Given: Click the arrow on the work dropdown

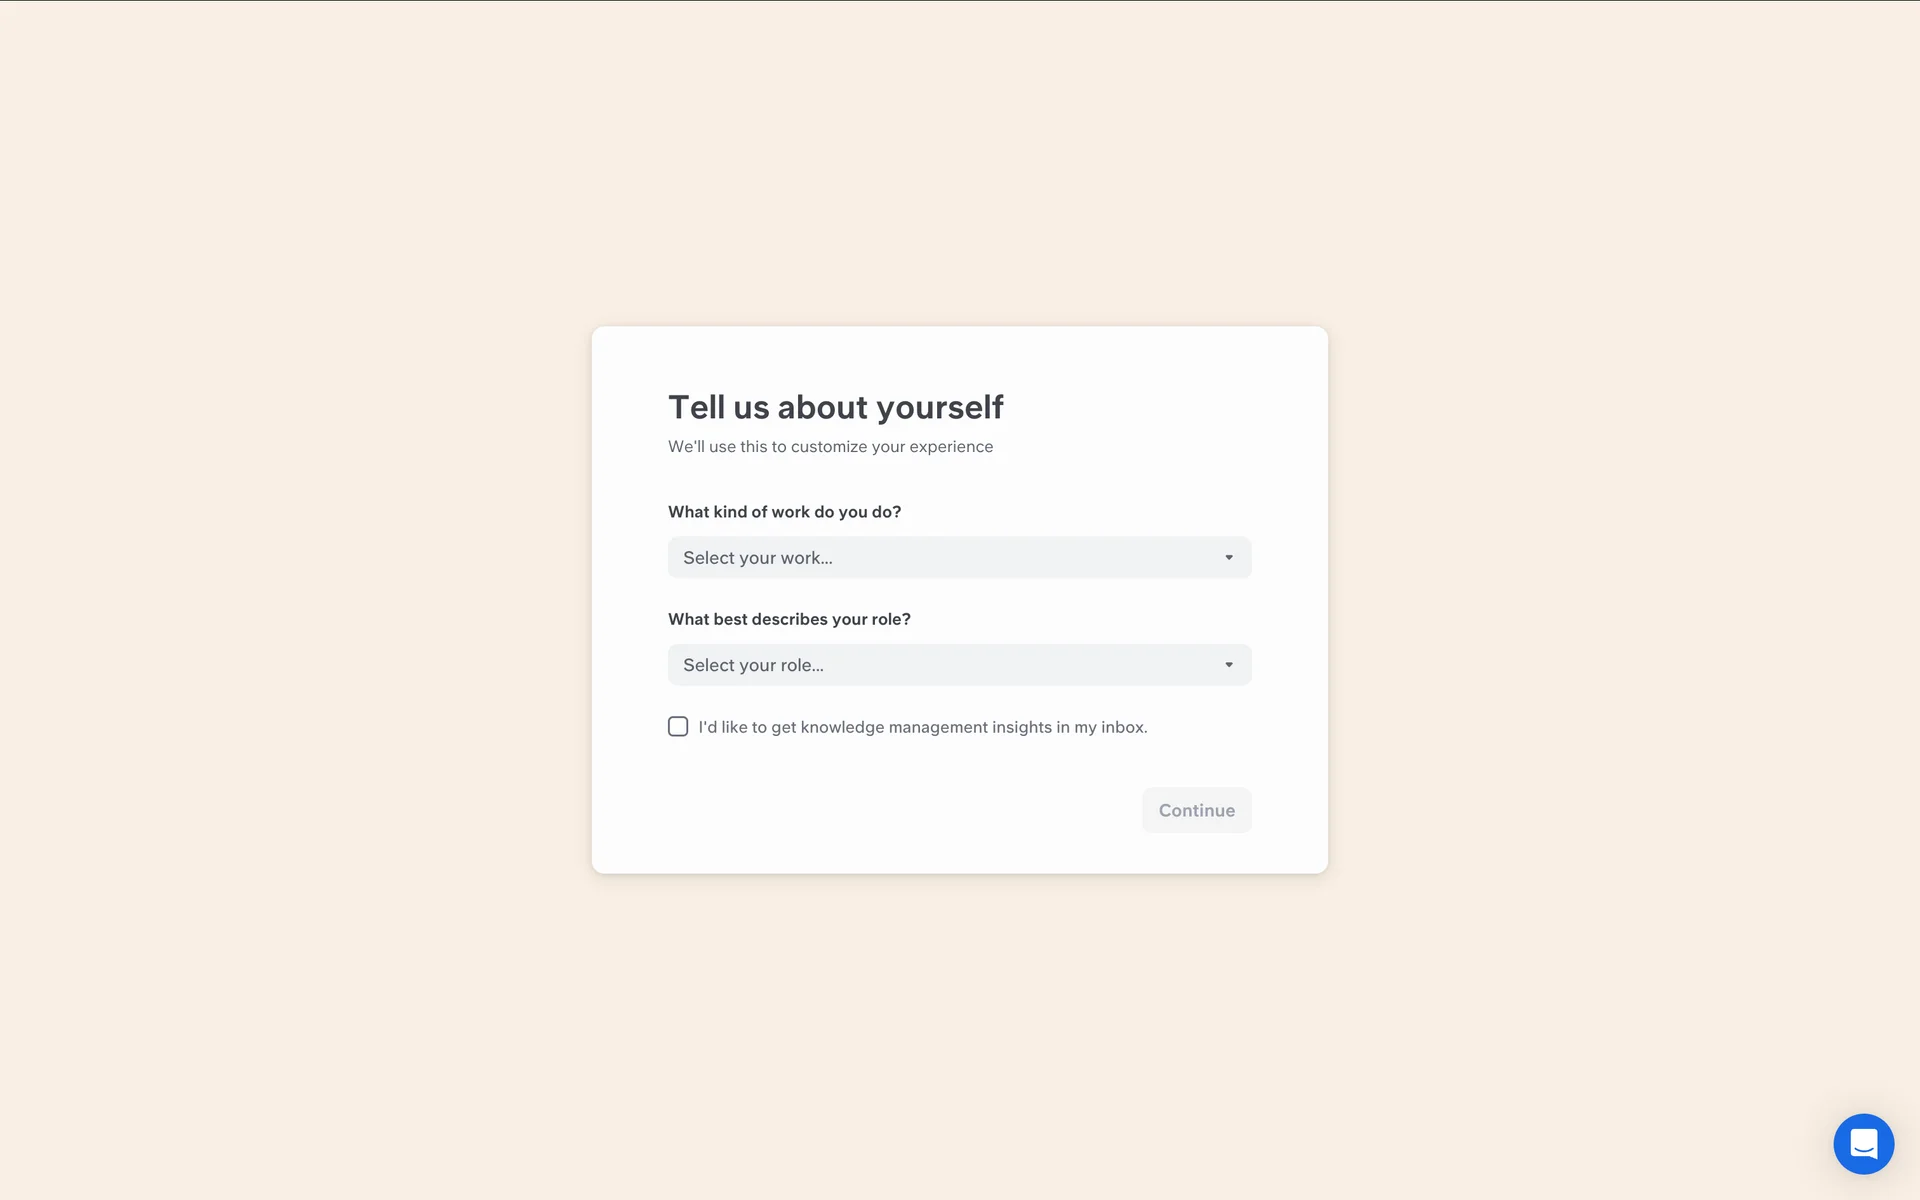Looking at the screenshot, I should click(x=1229, y=558).
